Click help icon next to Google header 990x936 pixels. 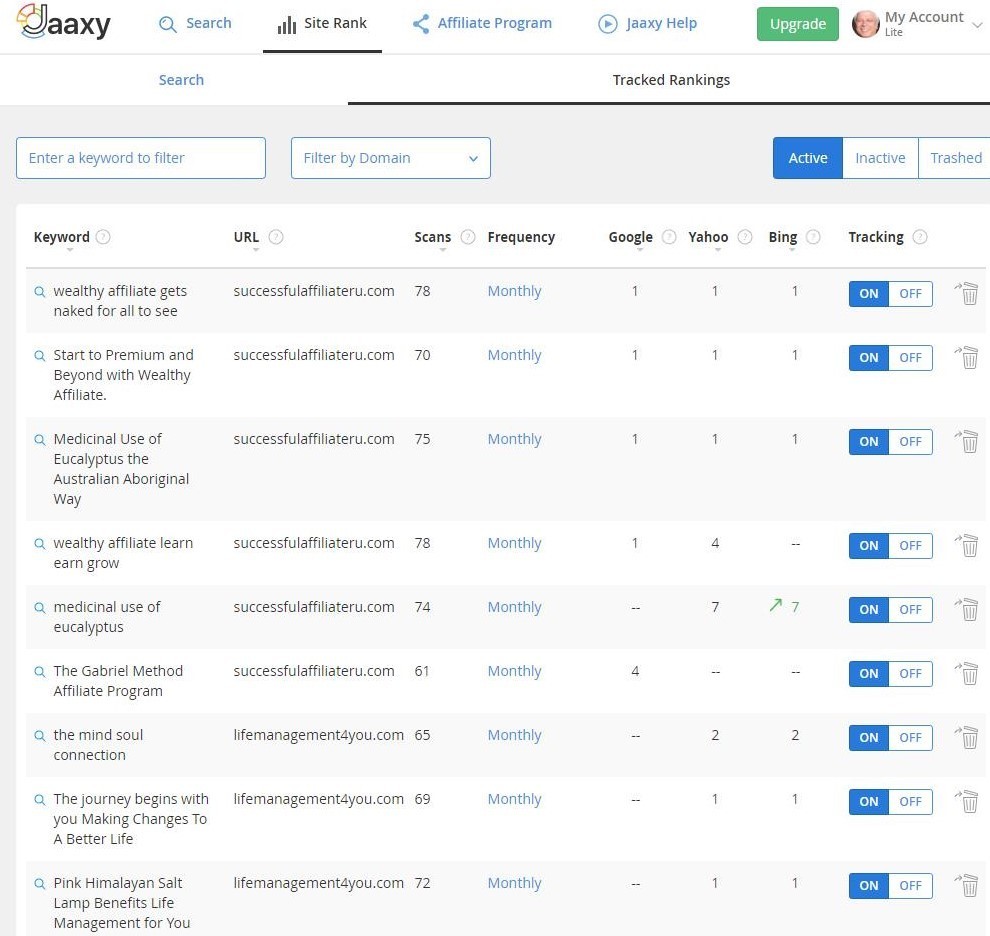tap(669, 237)
